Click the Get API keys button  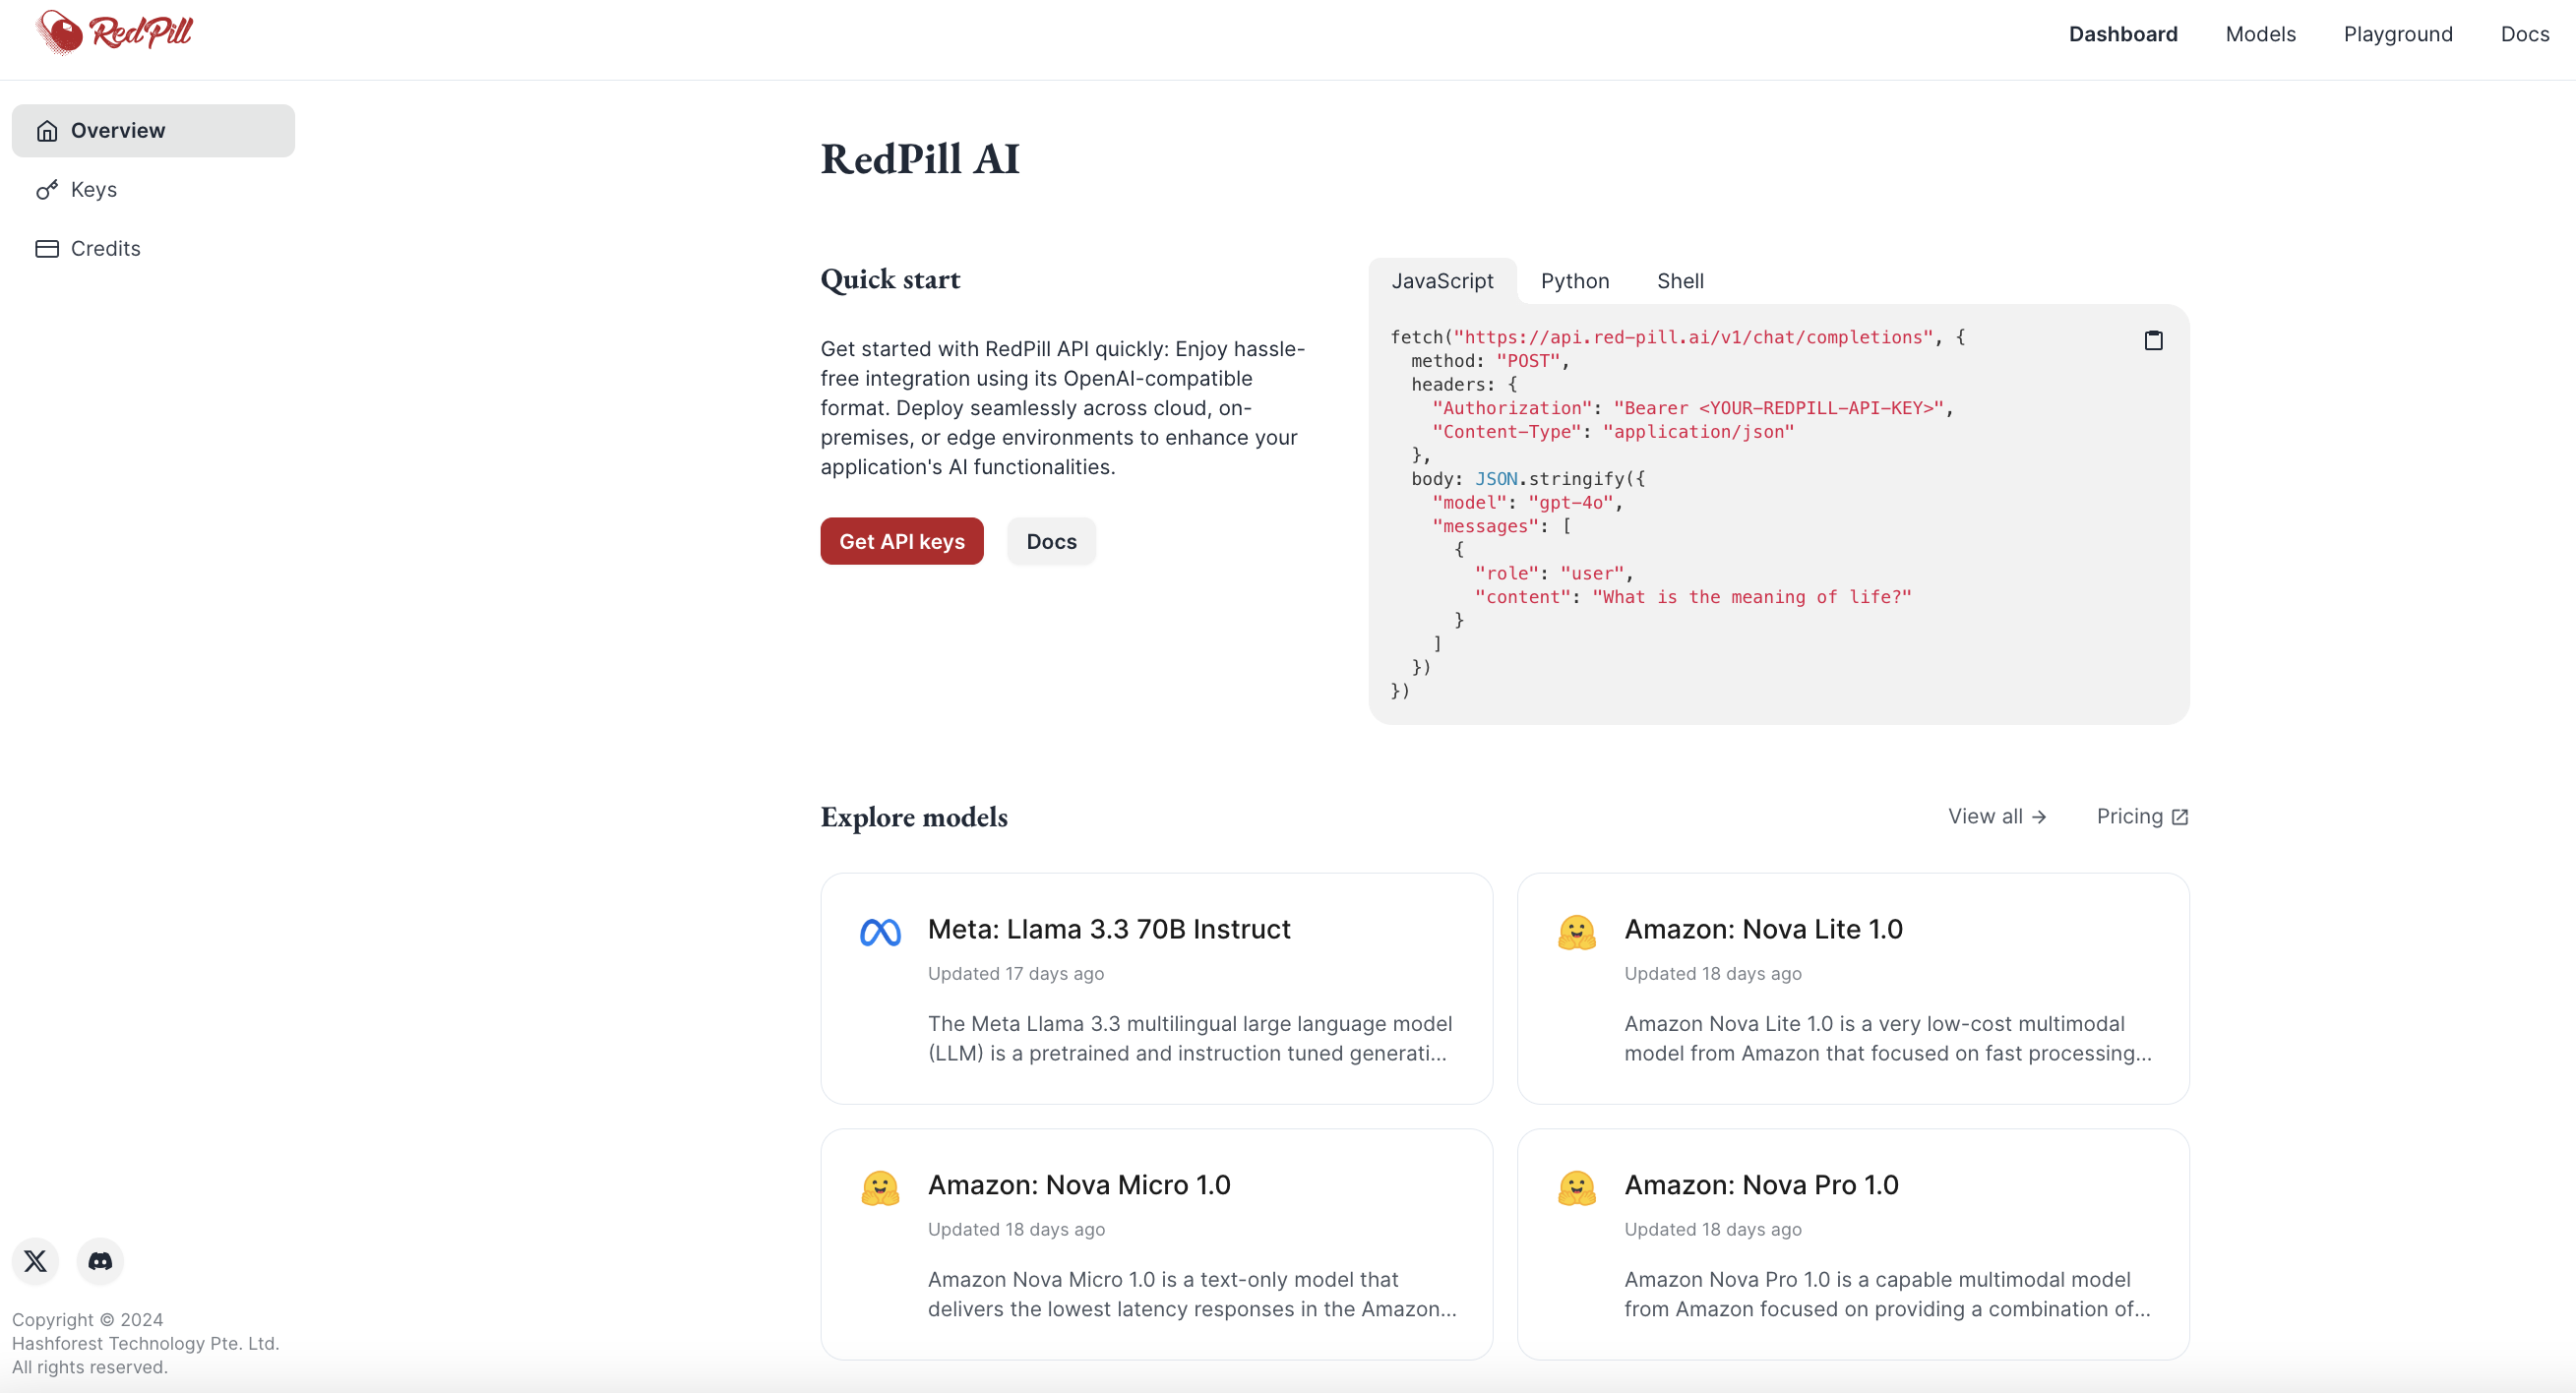(902, 541)
